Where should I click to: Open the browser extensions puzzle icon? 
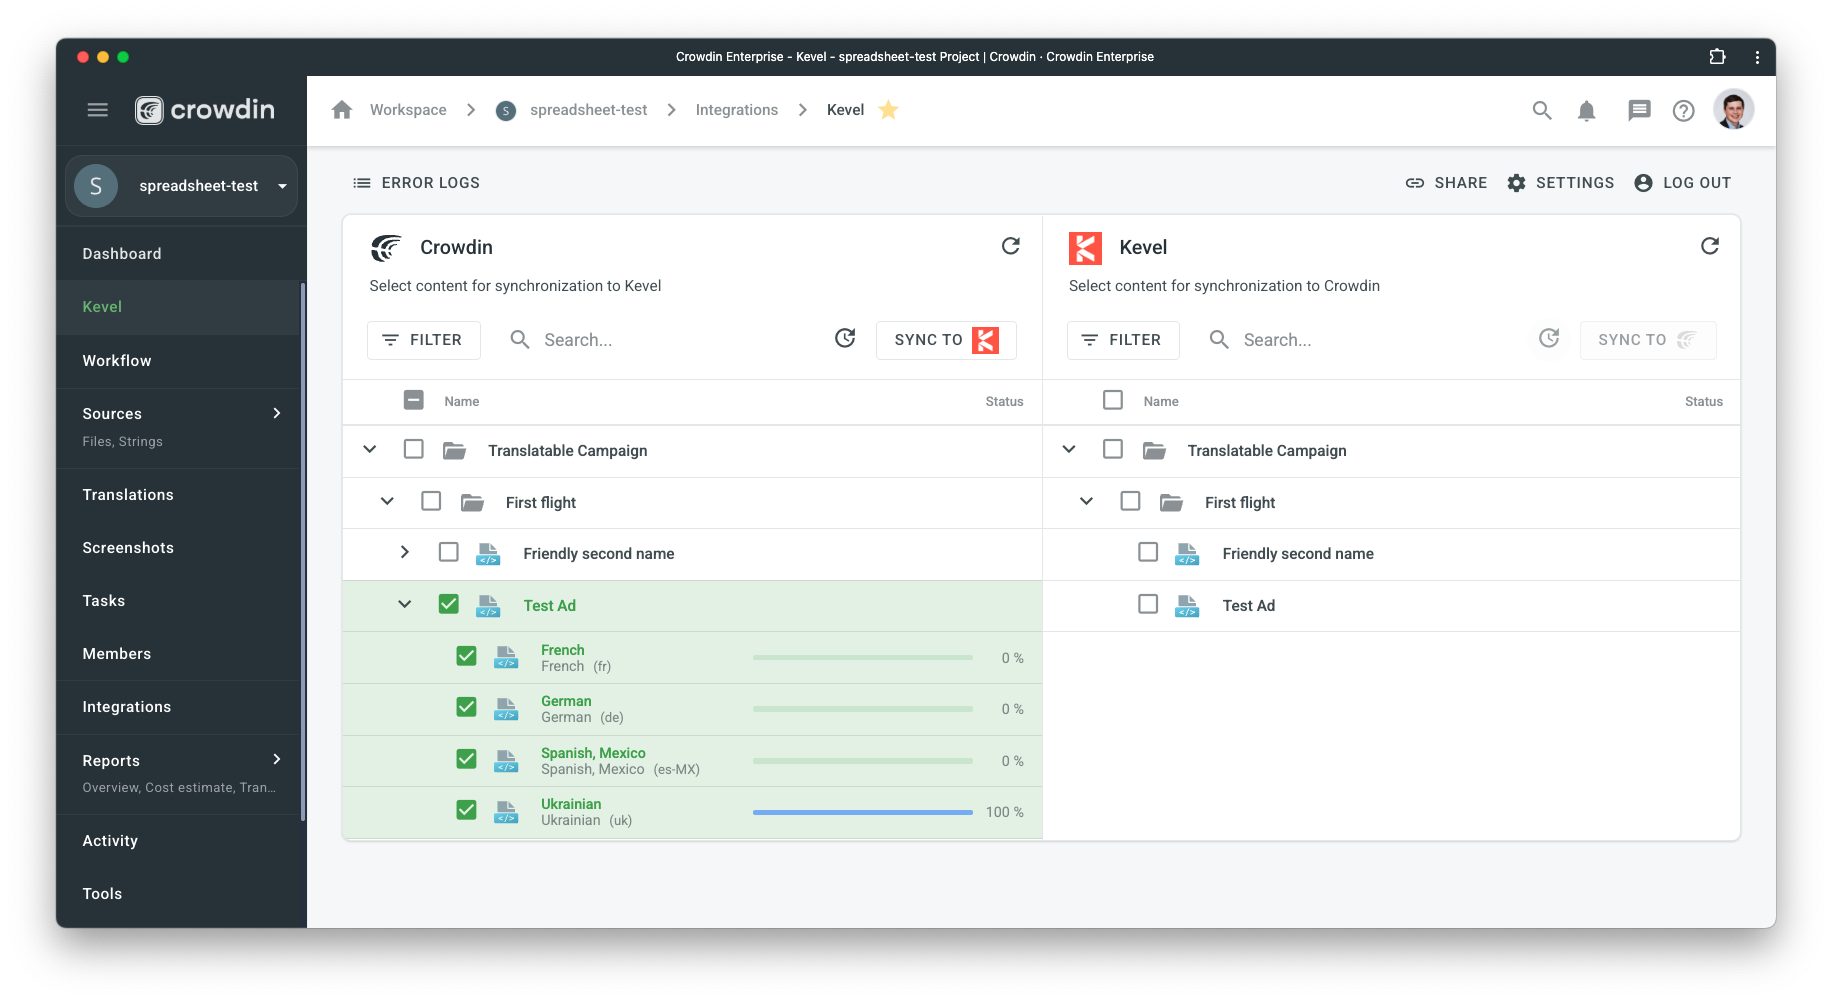(1717, 57)
